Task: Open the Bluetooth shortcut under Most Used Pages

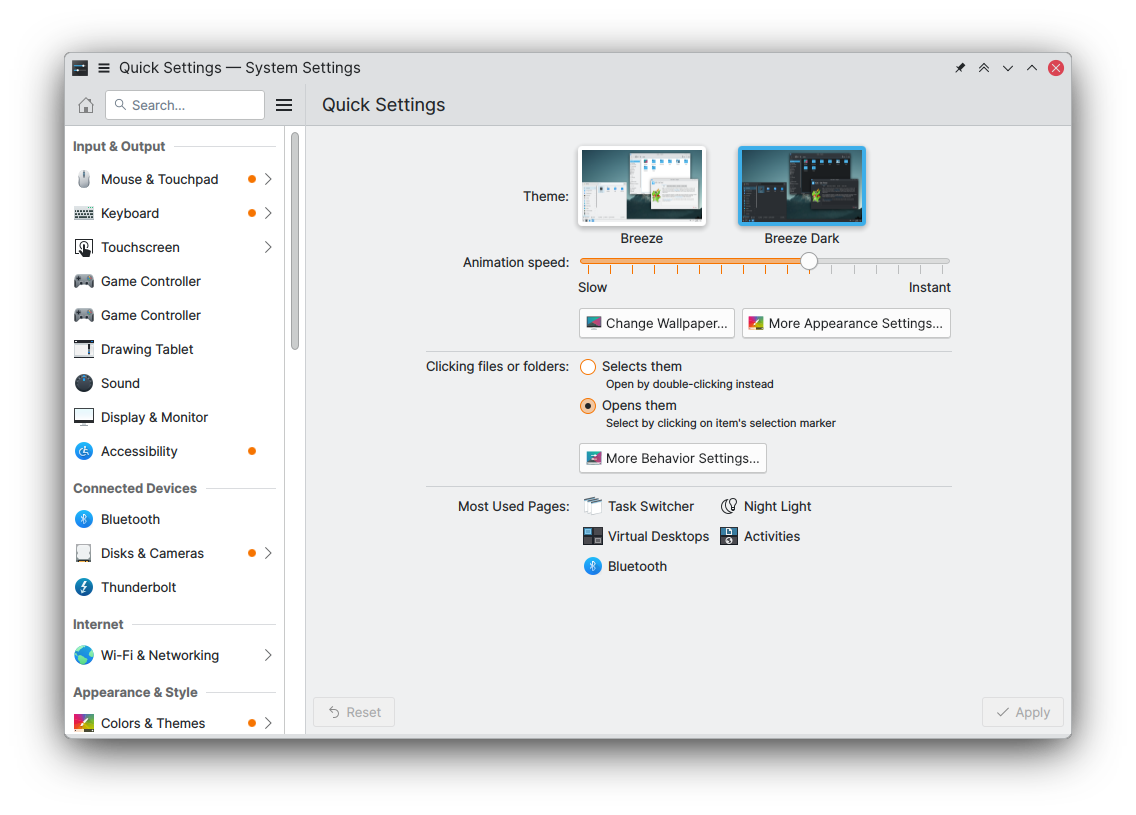Action: (625, 566)
